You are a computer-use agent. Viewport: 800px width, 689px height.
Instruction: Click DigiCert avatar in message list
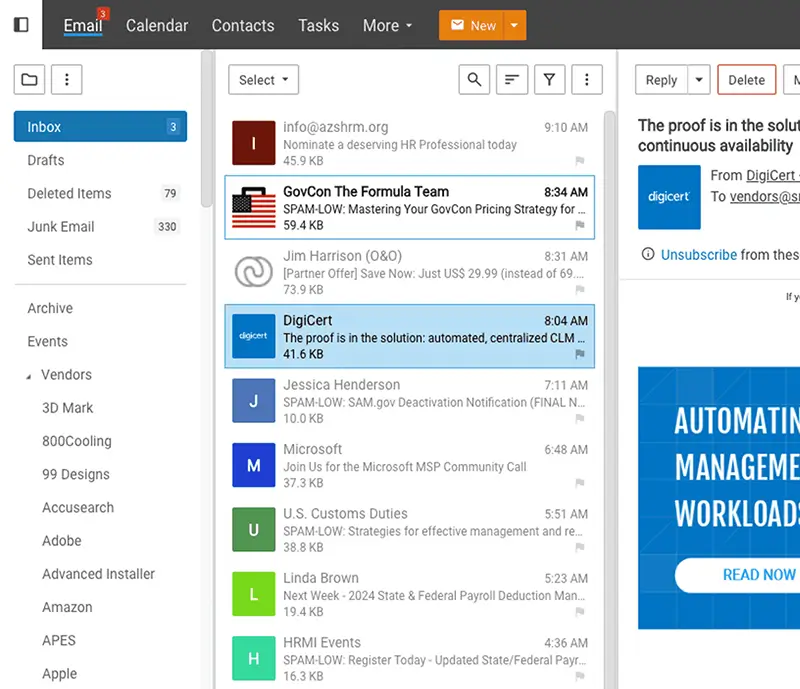[x=254, y=336]
